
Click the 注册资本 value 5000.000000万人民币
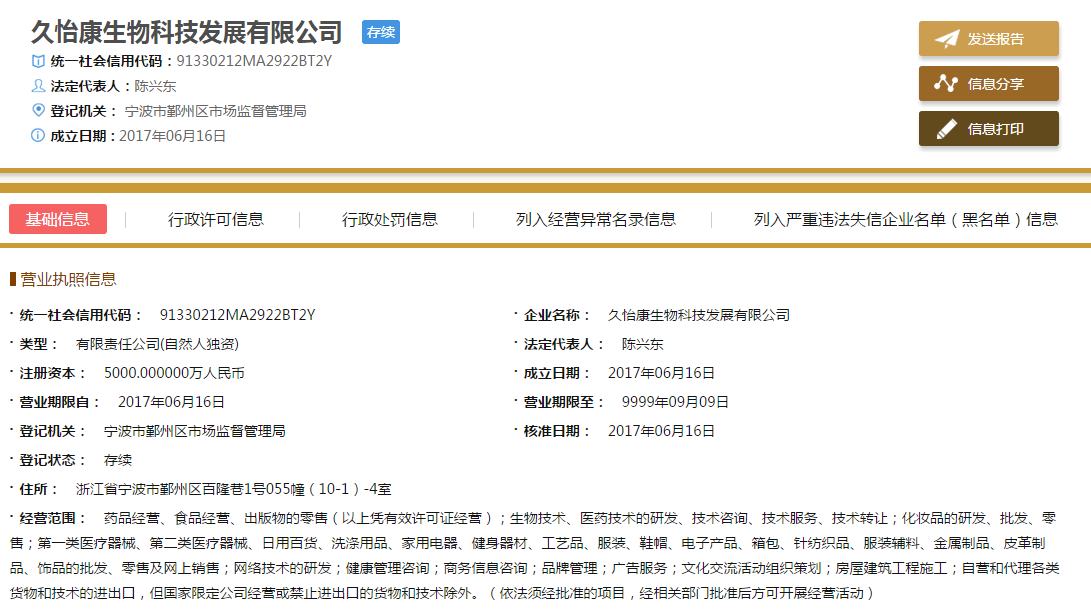(x=174, y=373)
